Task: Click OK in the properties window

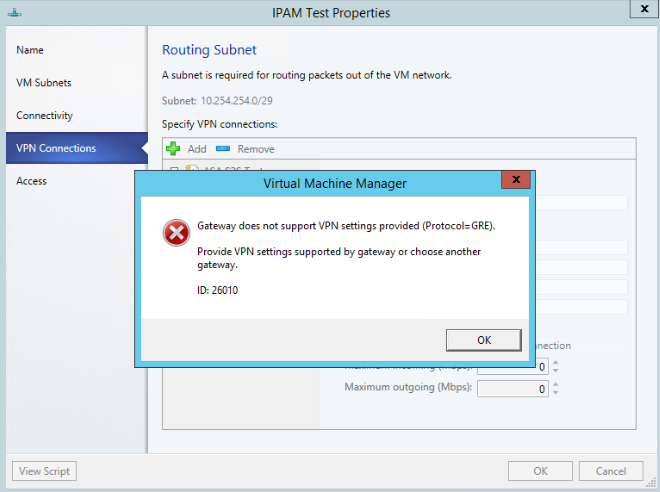Action: pyautogui.click(x=540, y=471)
